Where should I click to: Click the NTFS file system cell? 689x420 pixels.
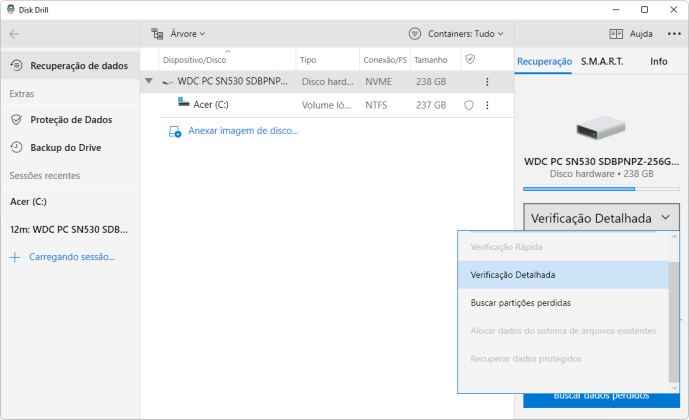click(x=376, y=105)
